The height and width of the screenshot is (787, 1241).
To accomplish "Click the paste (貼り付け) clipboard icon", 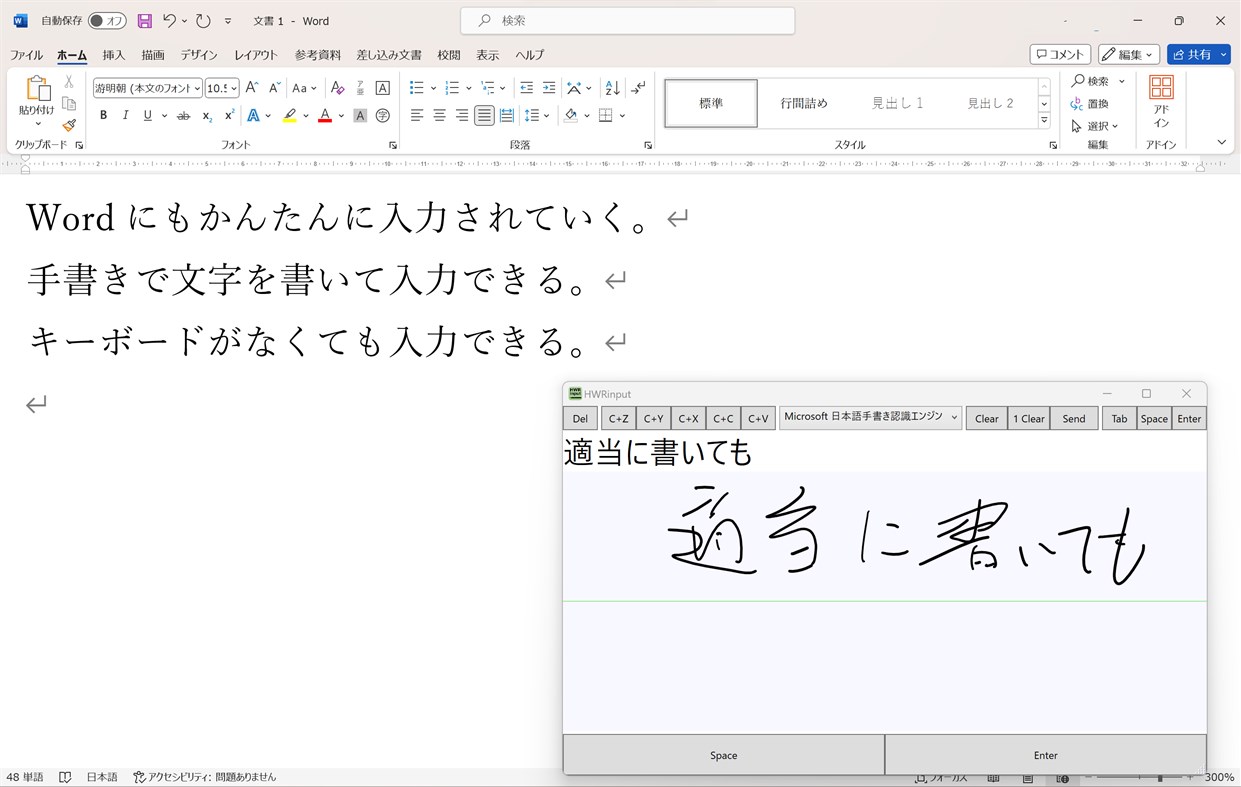I will 37,90.
